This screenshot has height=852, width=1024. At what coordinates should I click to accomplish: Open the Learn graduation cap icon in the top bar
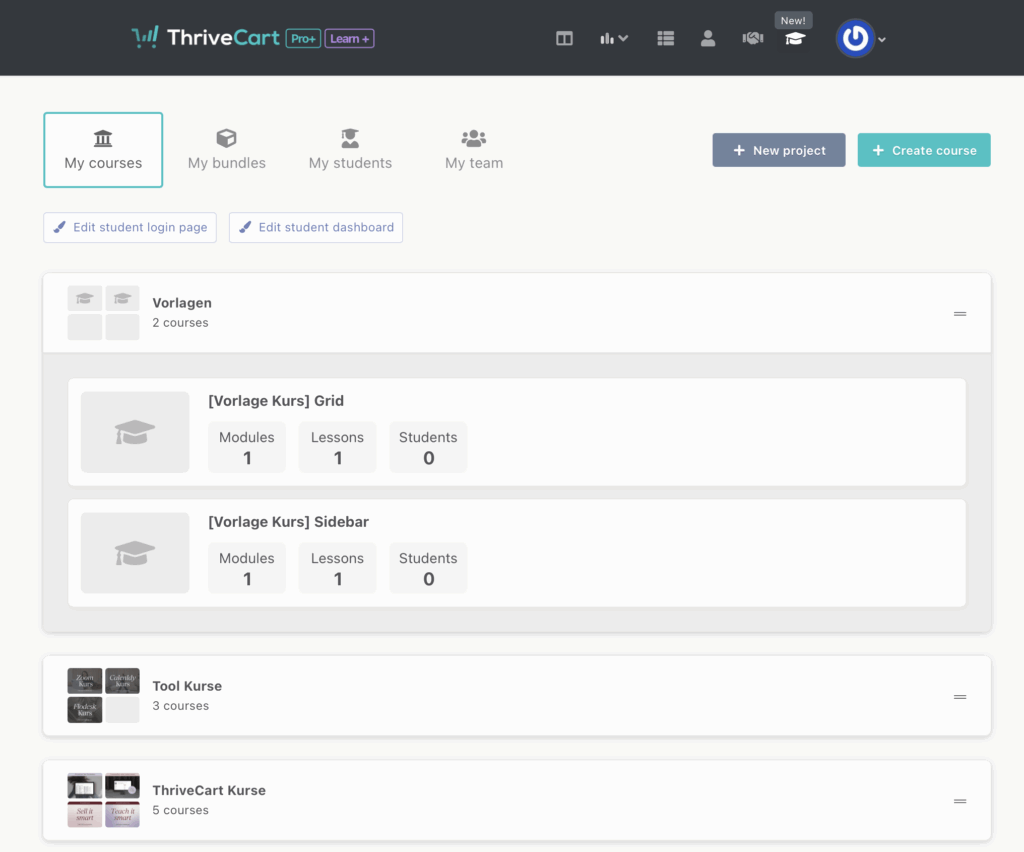pos(795,39)
